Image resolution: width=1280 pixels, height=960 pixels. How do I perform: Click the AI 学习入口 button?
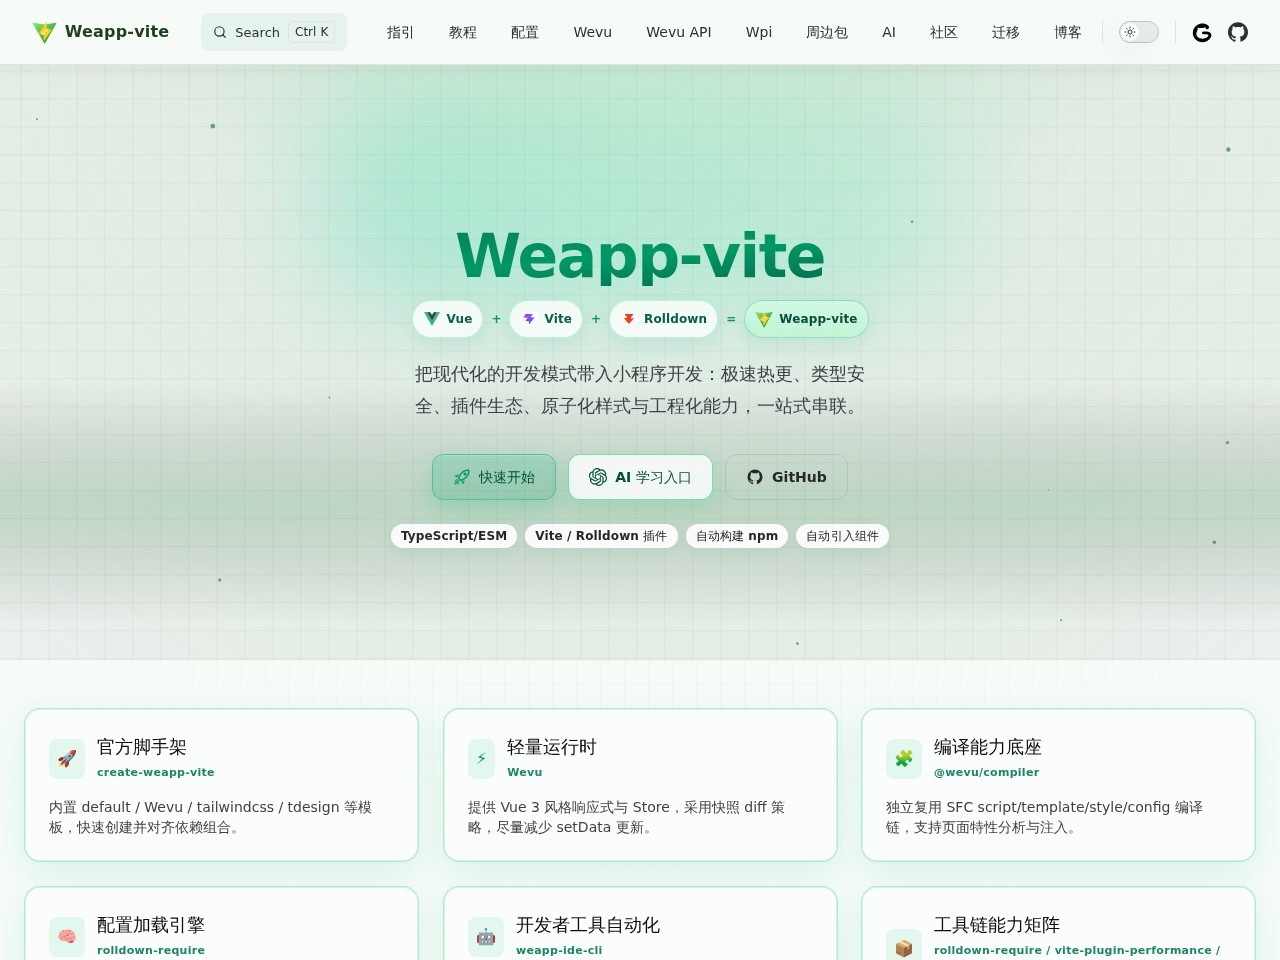tap(640, 477)
